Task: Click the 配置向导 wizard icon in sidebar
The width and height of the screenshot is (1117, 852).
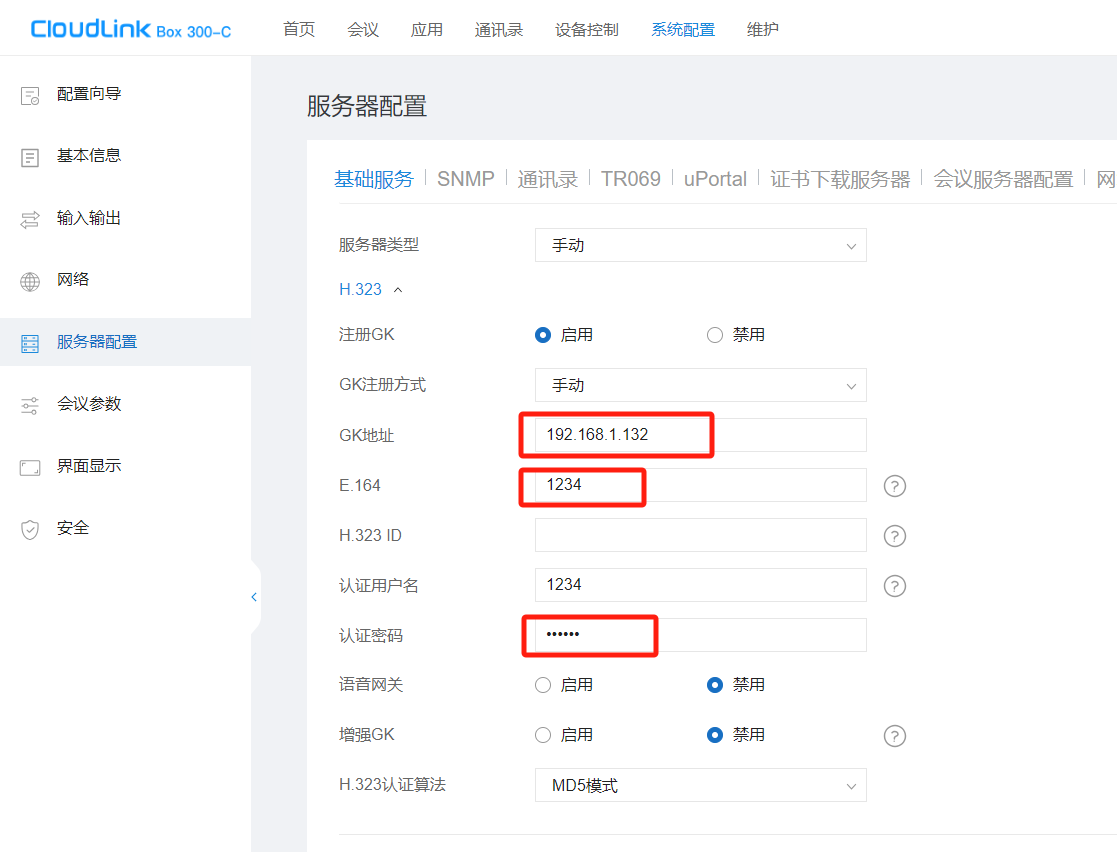Action: [30, 95]
